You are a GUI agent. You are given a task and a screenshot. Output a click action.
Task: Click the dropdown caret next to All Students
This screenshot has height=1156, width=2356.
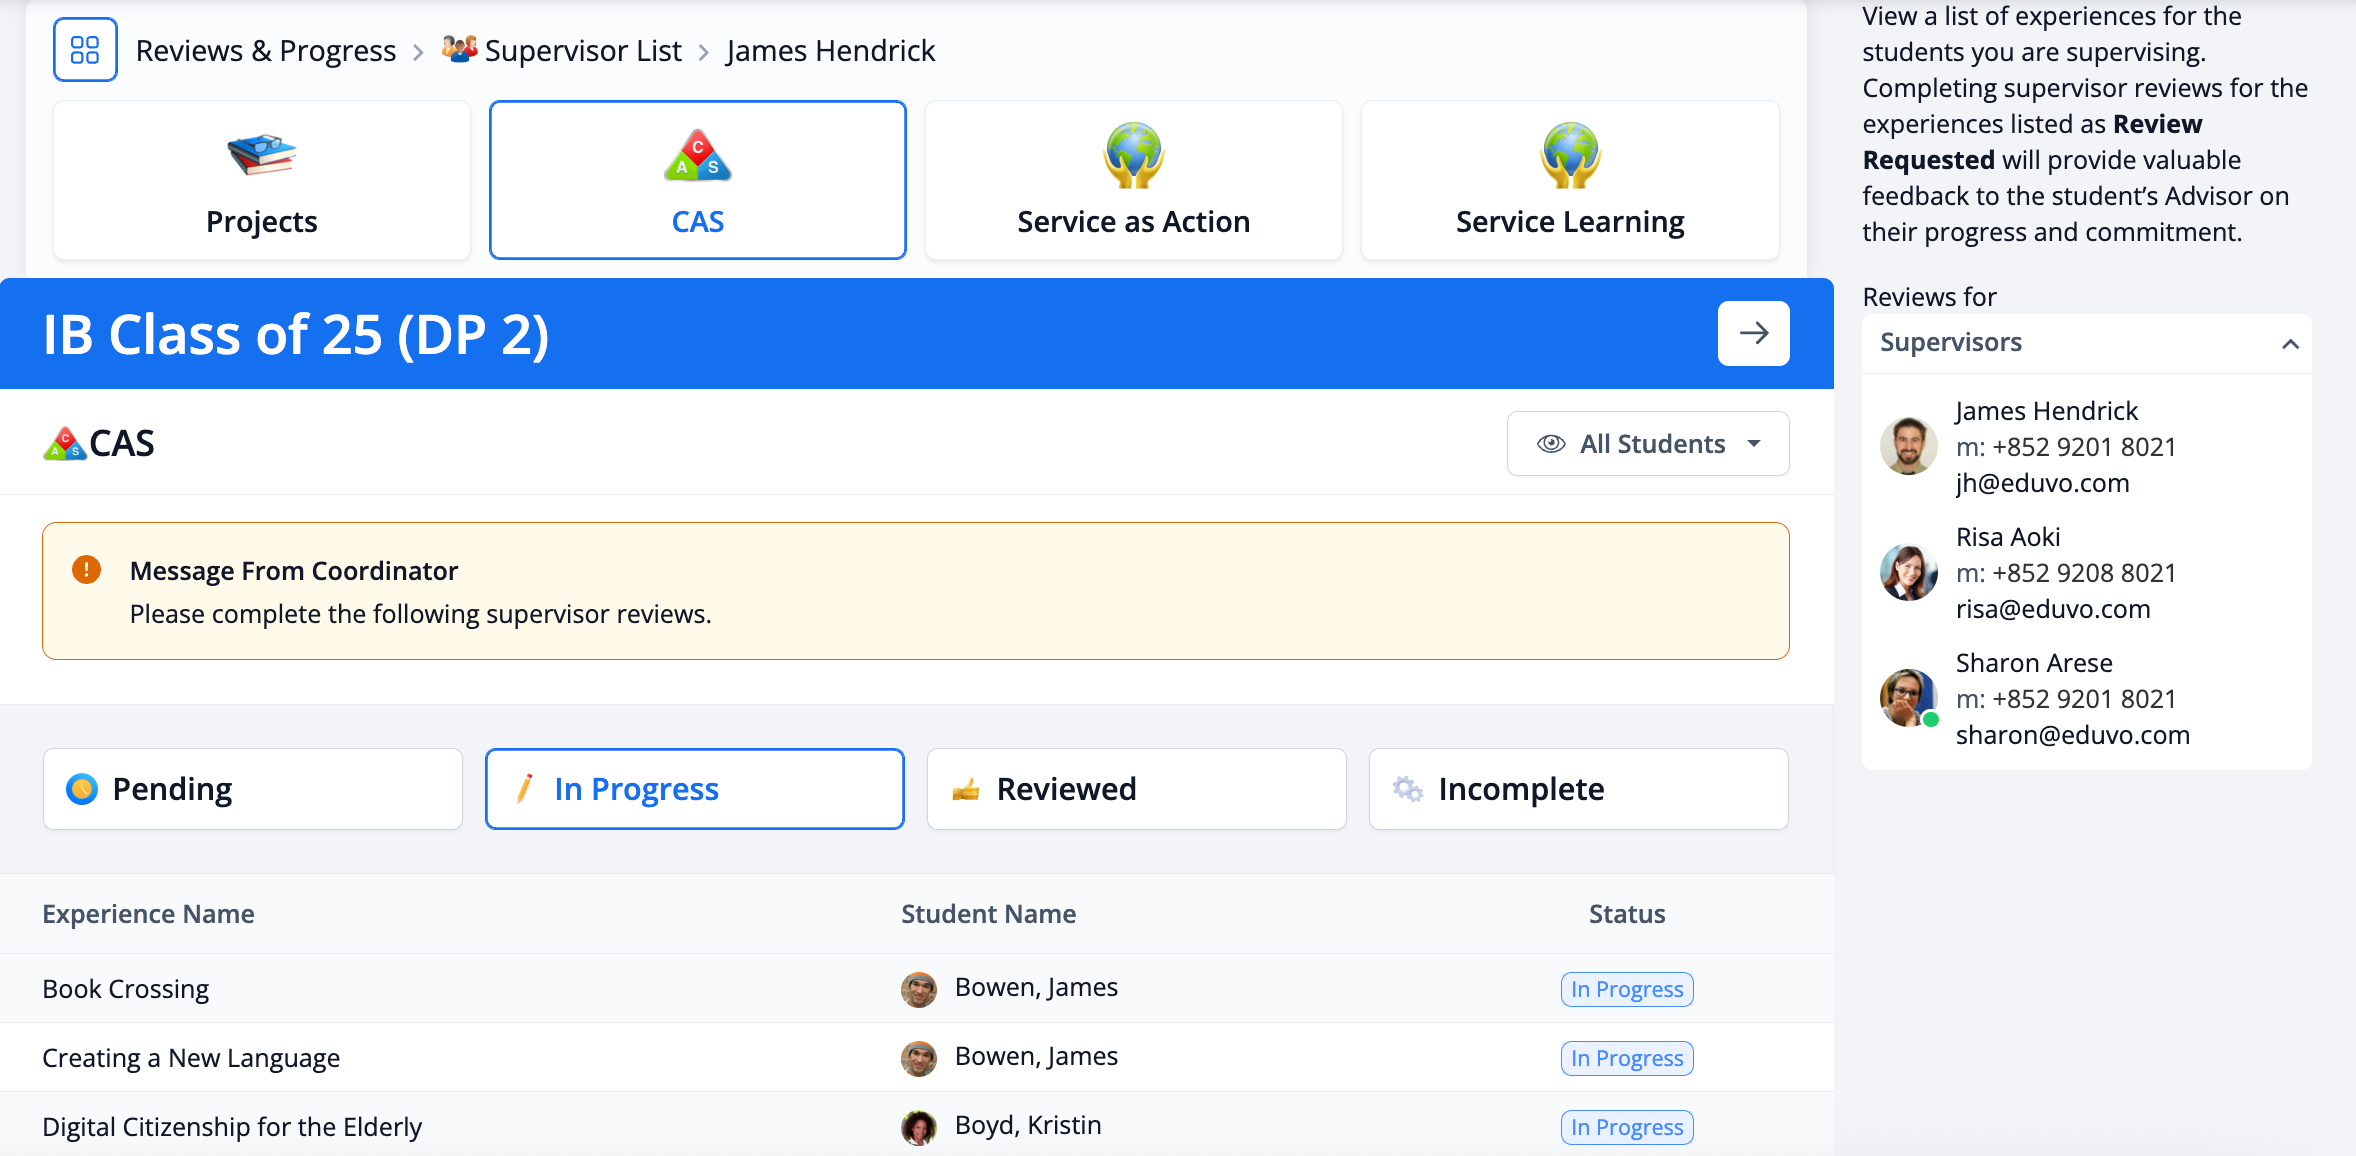point(1754,444)
